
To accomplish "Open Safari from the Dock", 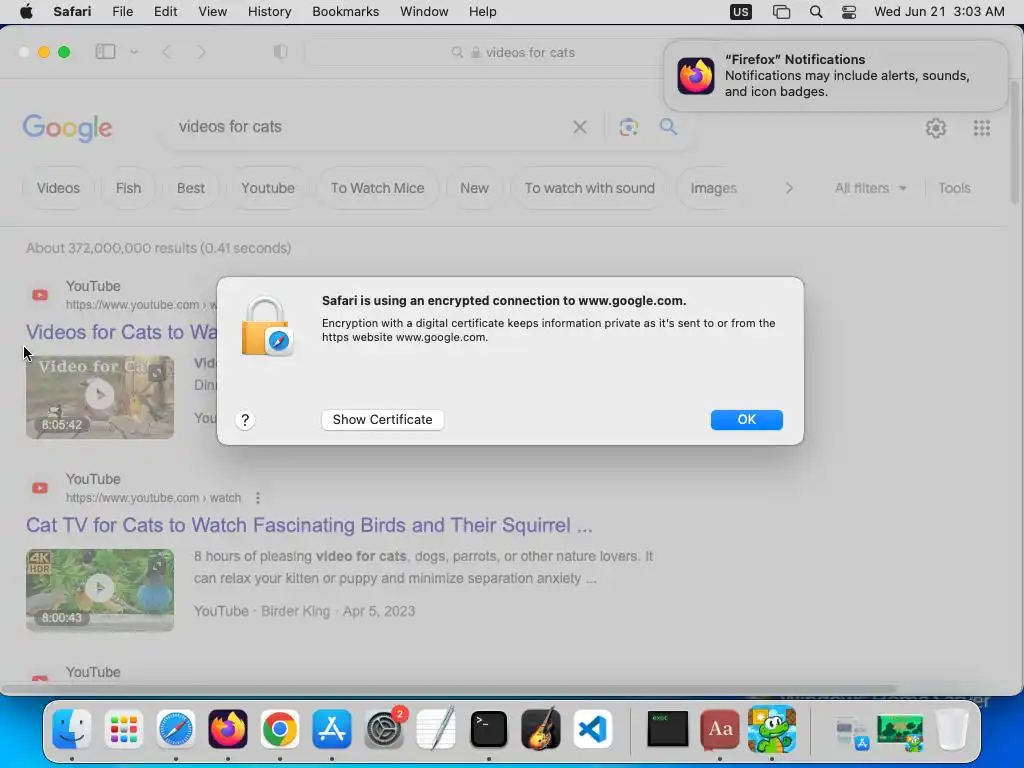I will (x=176, y=729).
